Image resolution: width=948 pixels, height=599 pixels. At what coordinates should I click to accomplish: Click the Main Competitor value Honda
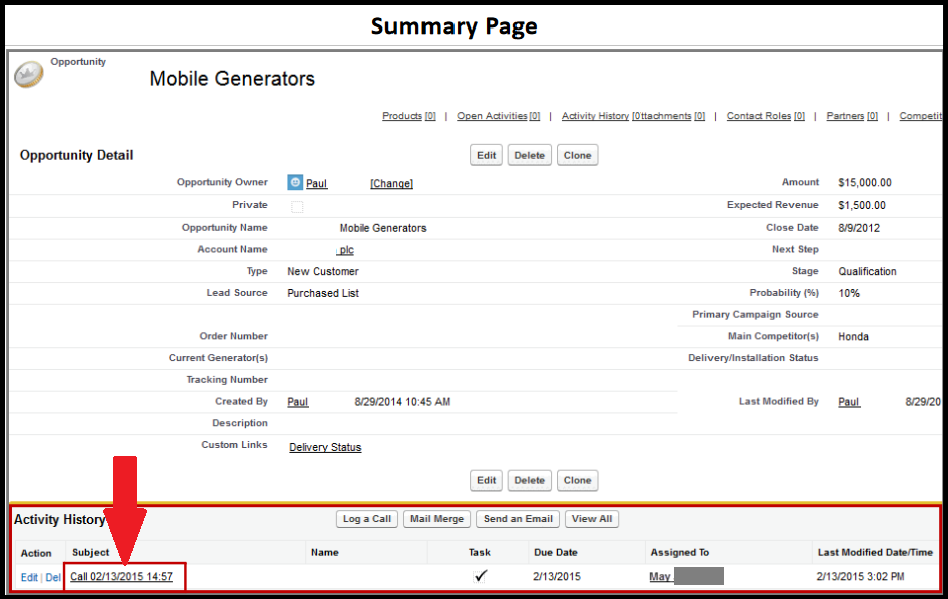[853, 337]
